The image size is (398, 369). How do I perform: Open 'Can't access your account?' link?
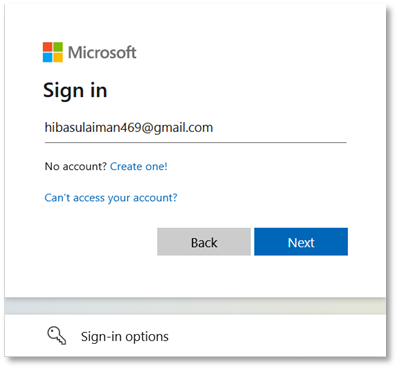point(111,198)
